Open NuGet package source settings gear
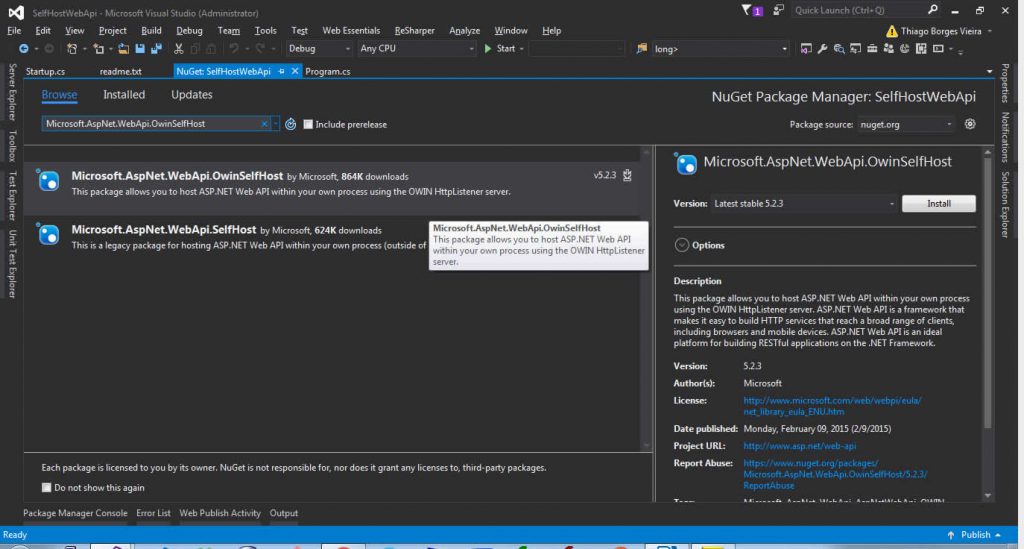 point(970,124)
